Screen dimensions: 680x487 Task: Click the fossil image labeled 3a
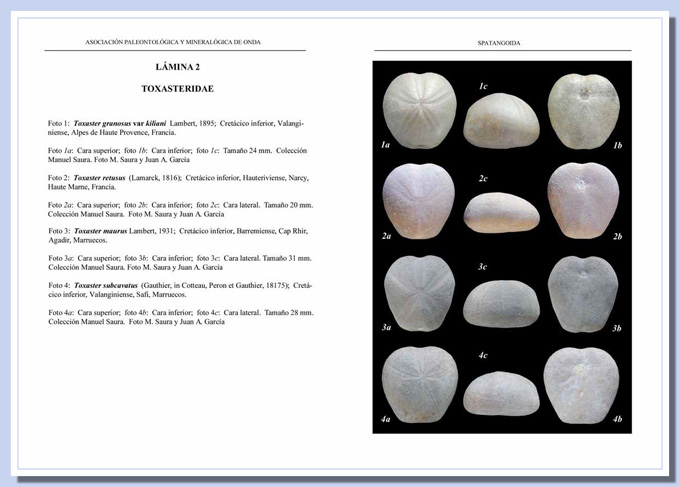click(420, 294)
